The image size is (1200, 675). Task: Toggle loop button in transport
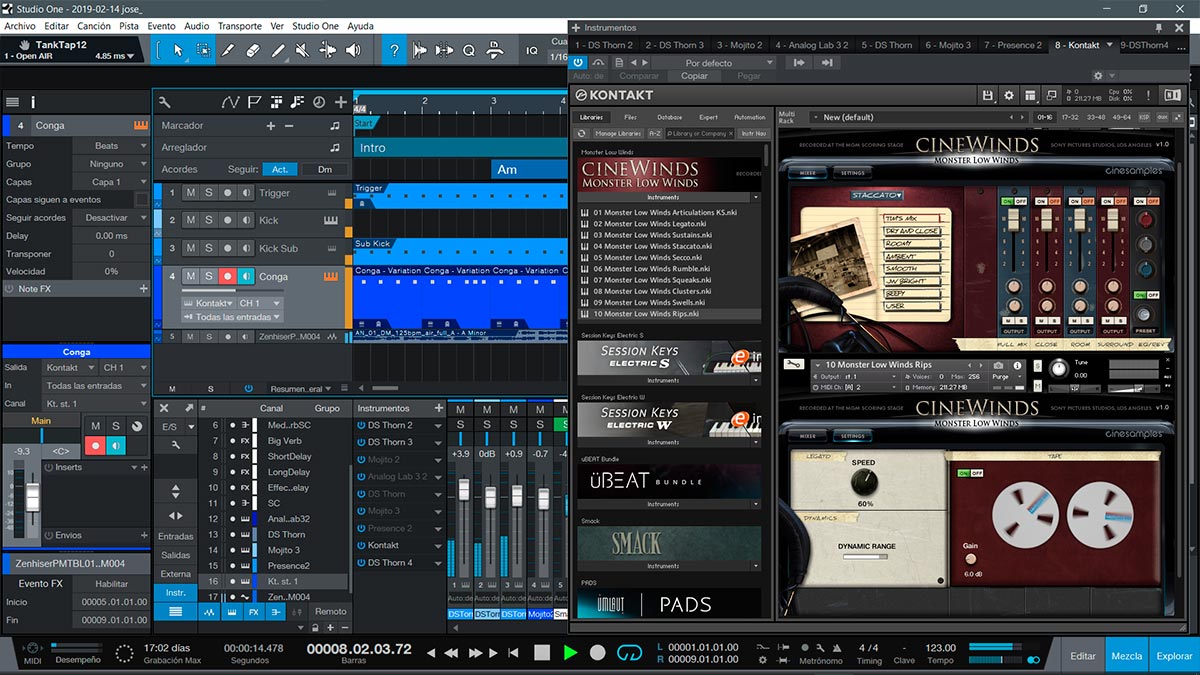(628, 652)
